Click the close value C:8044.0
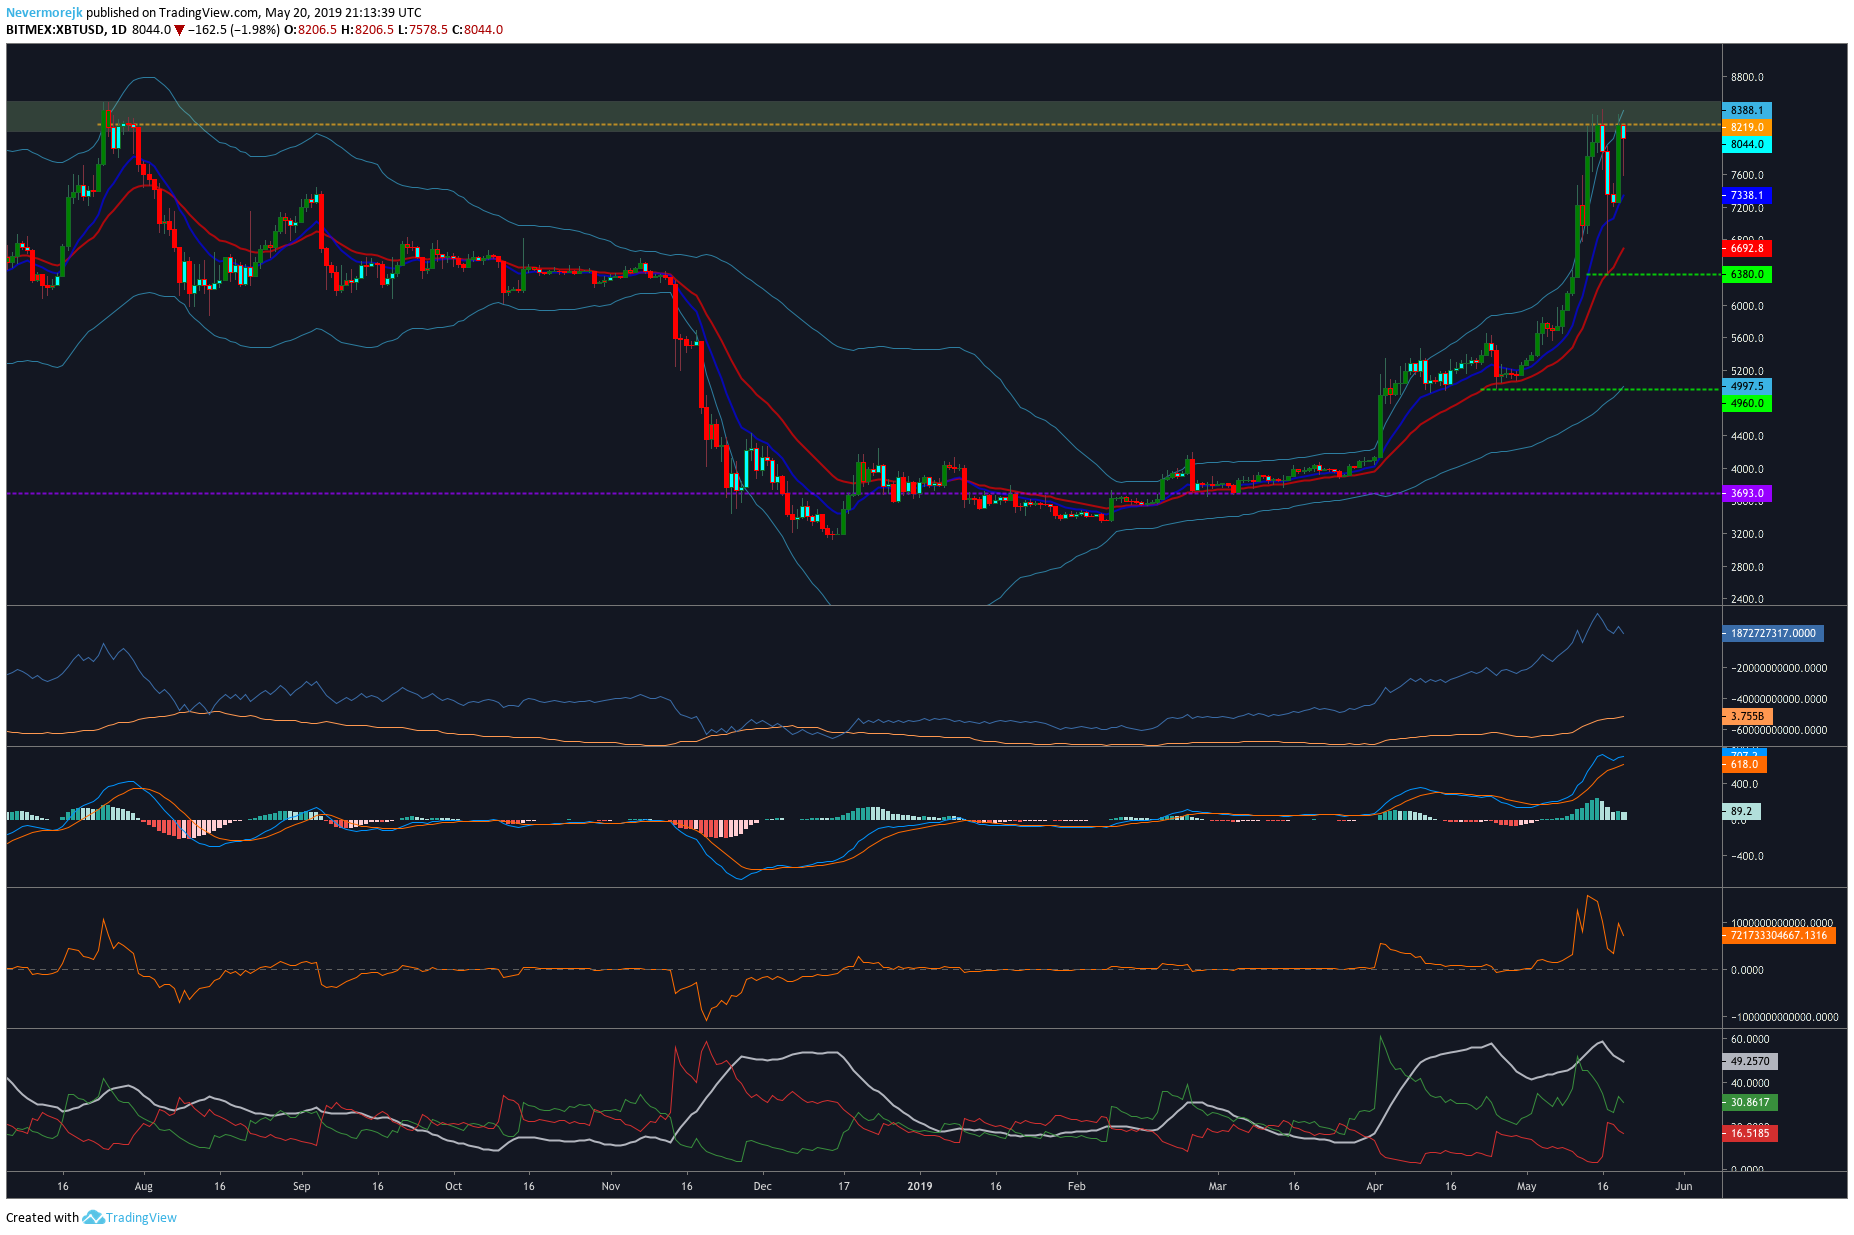Screen dimensions: 1854x1235 pos(478,30)
